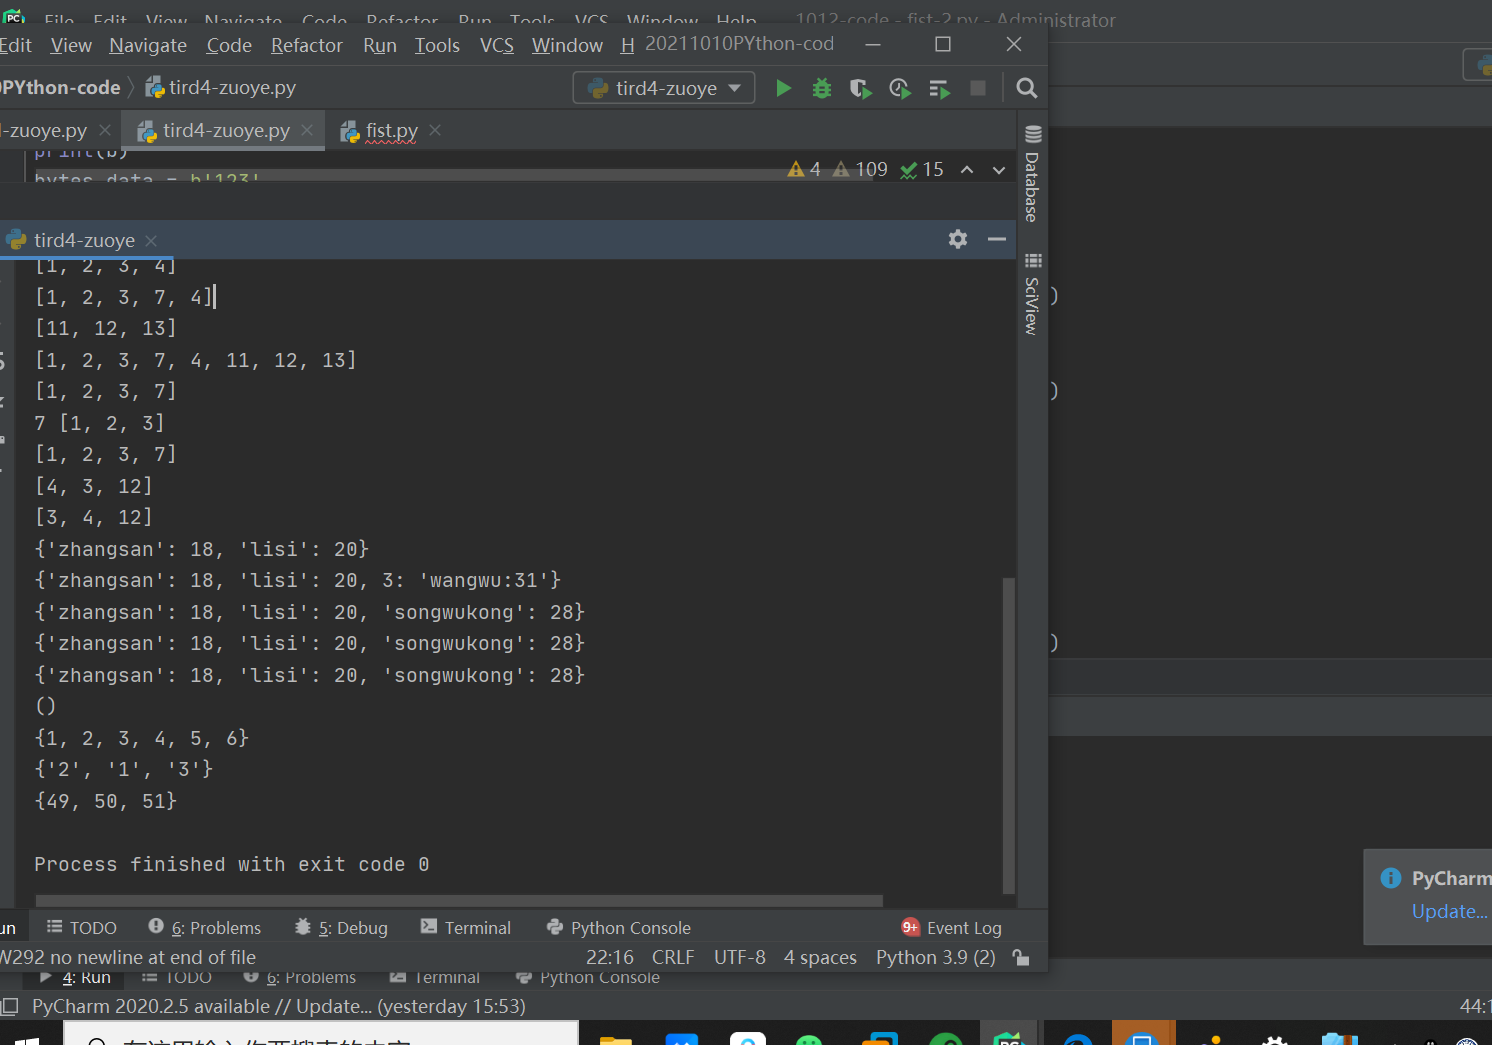Screen dimensions: 1492x1045
Task: Toggle the SciView side panel
Action: pyautogui.click(x=1032, y=300)
